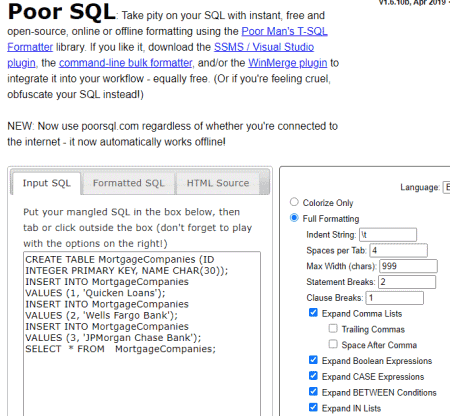The image size is (450, 416).
Task: Click the 'VALUES (1, 'Quicken Loans');' line
Action: click(95, 293)
